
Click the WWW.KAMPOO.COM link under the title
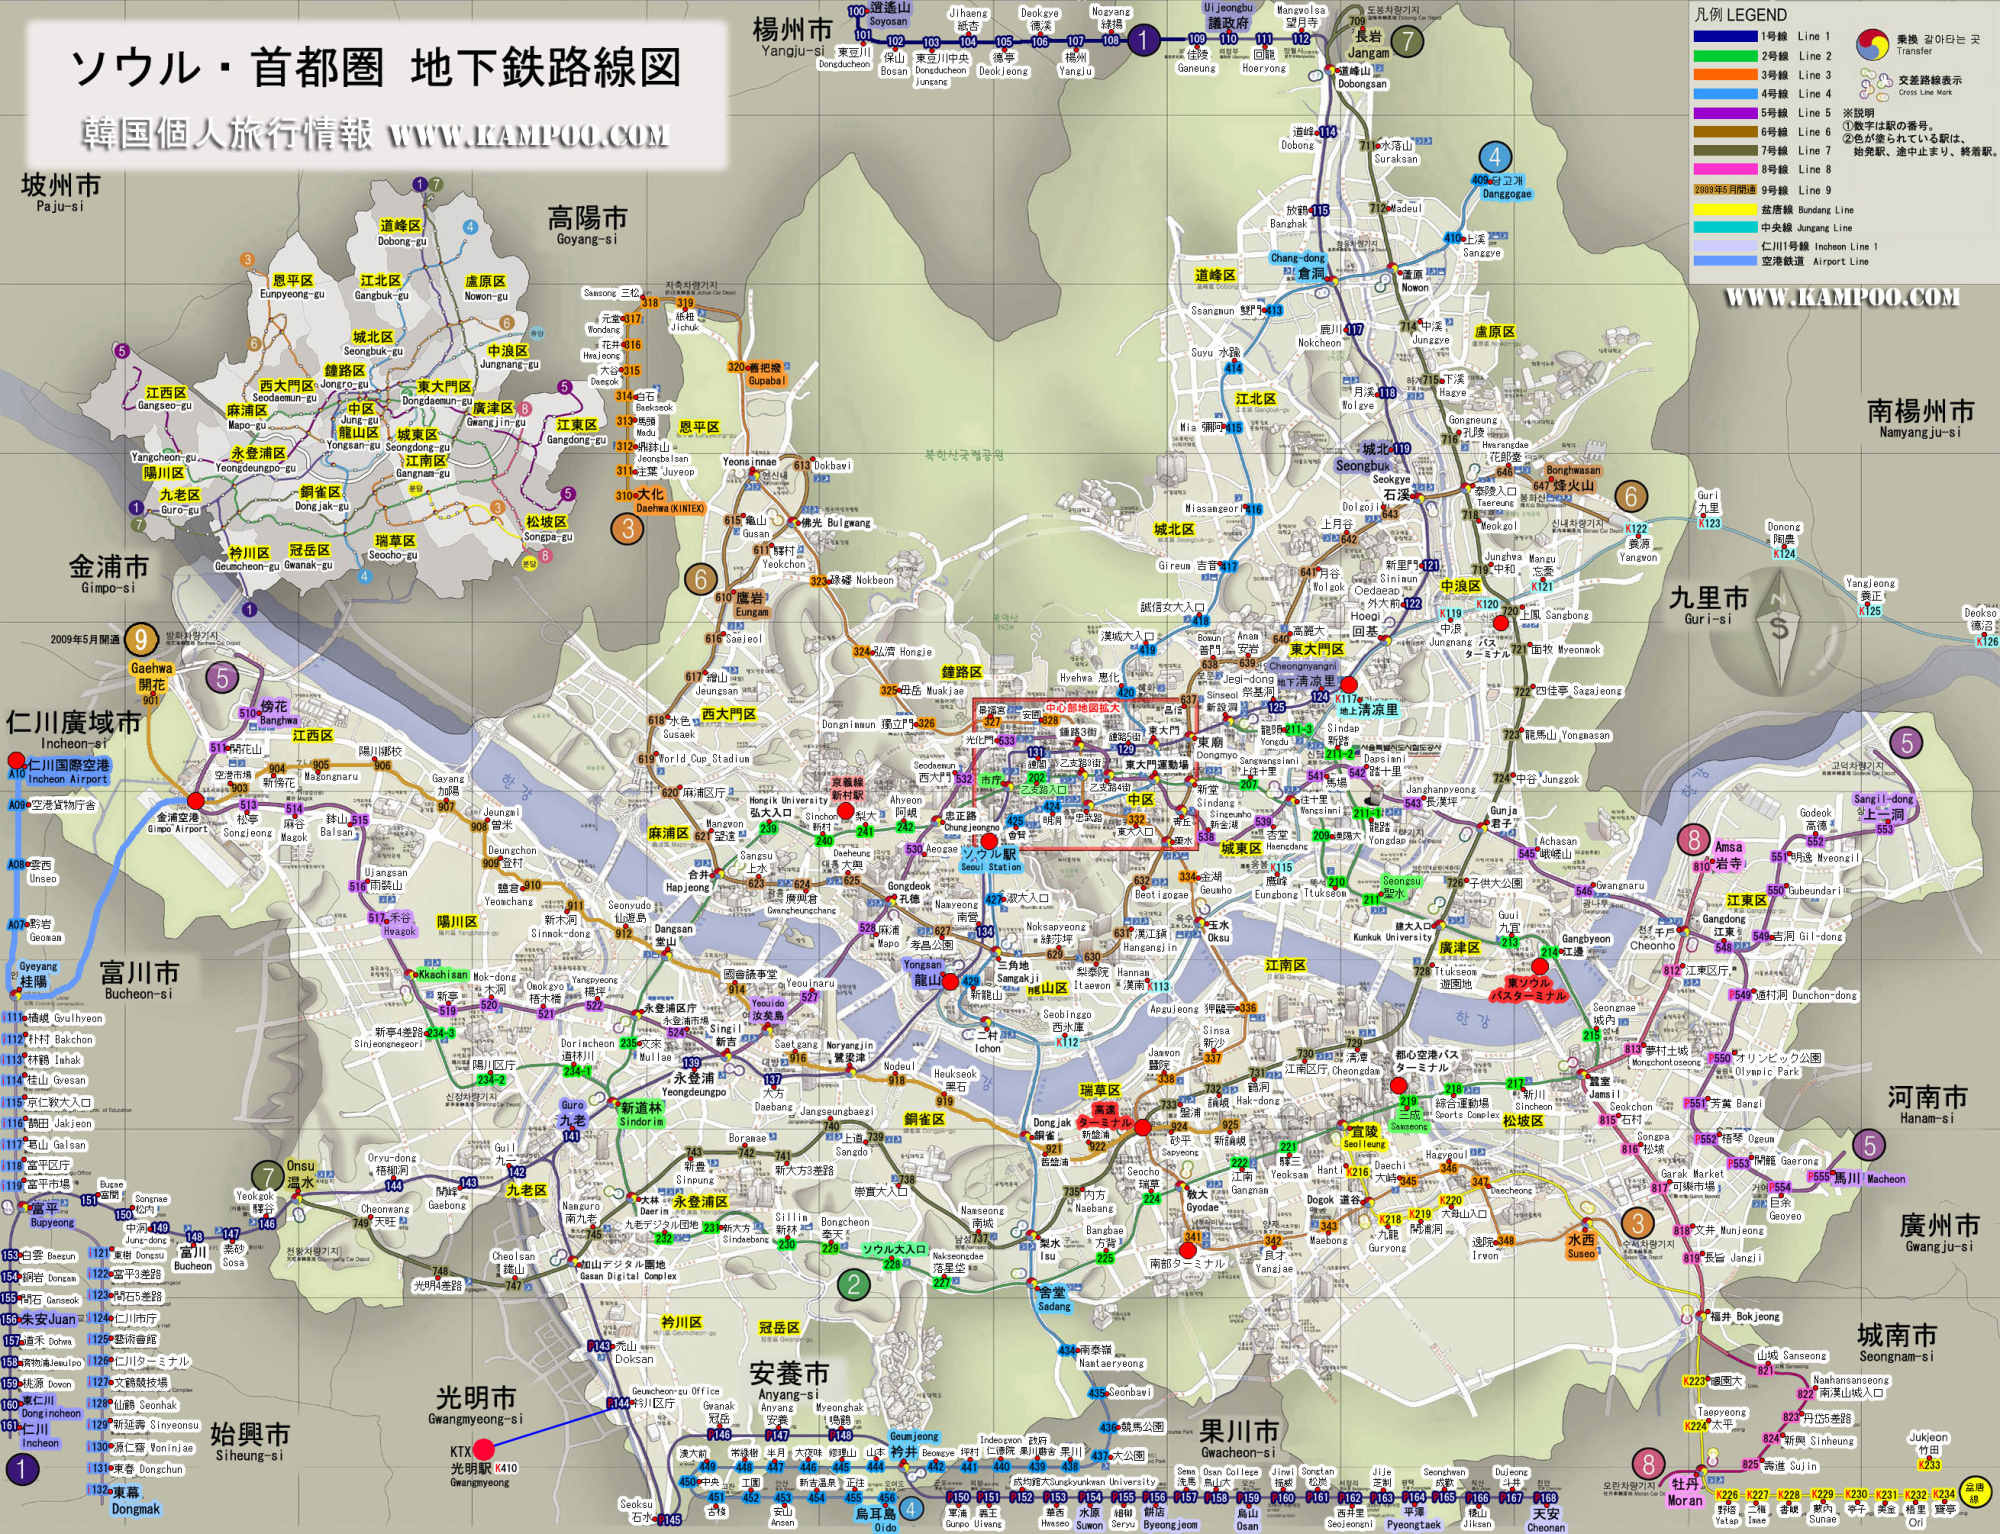click(528, 135)
